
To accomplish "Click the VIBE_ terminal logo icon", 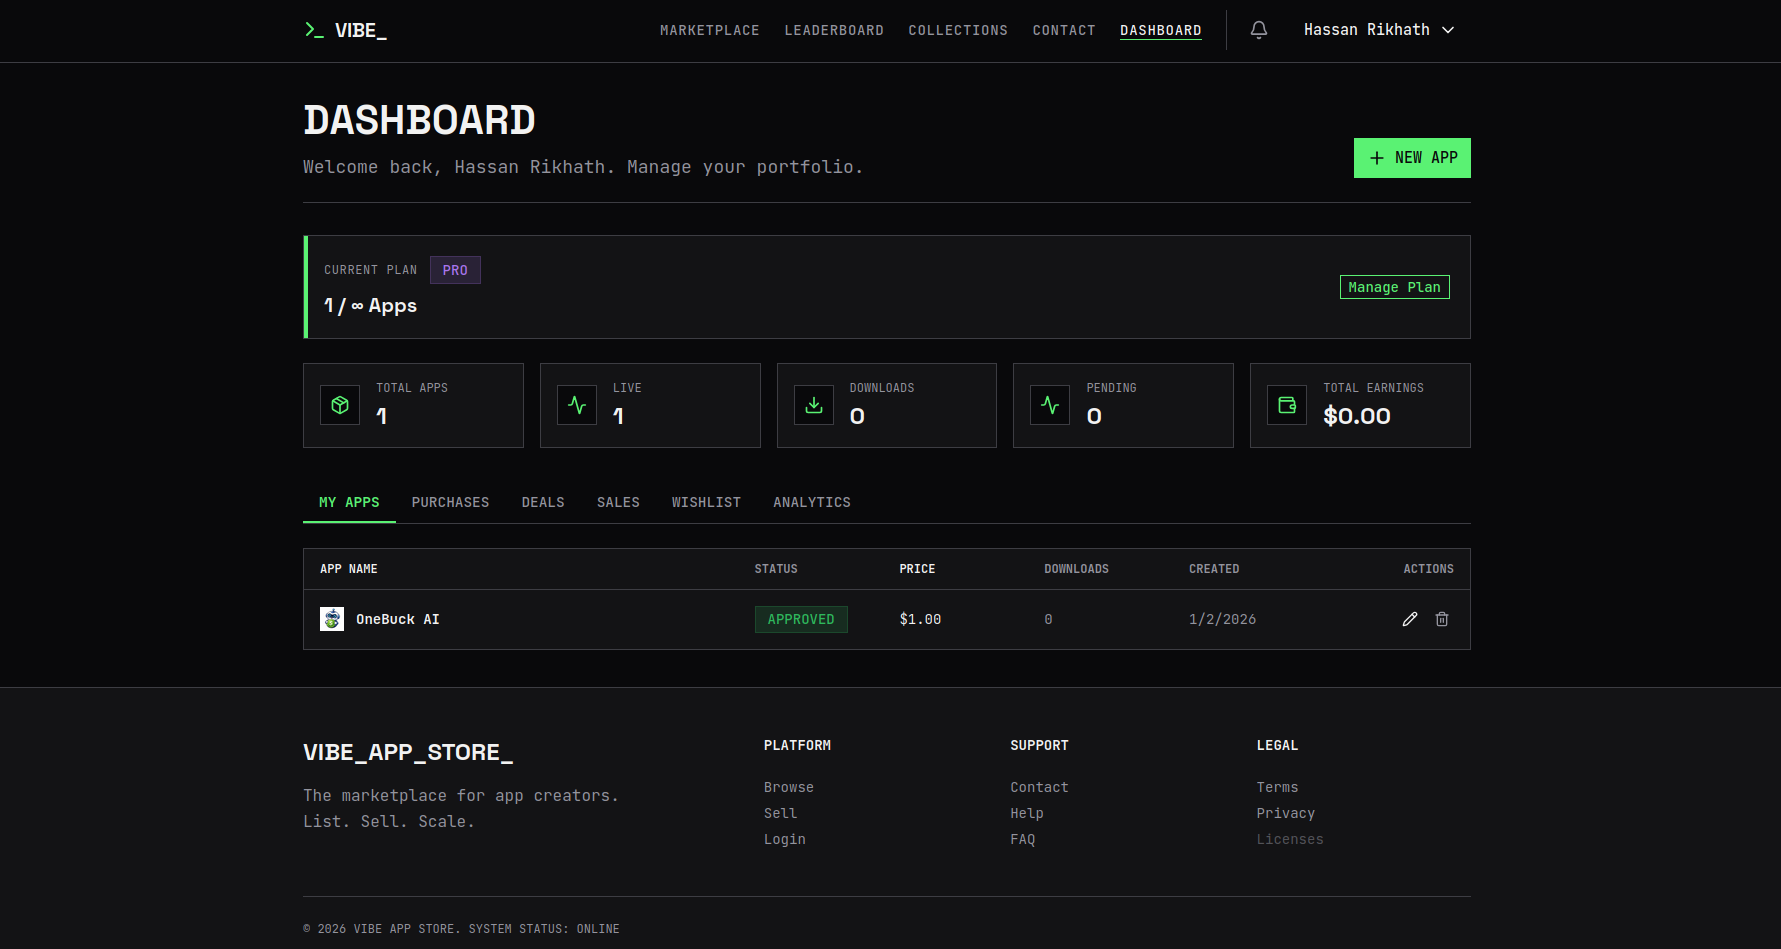I will coord(311,30).
